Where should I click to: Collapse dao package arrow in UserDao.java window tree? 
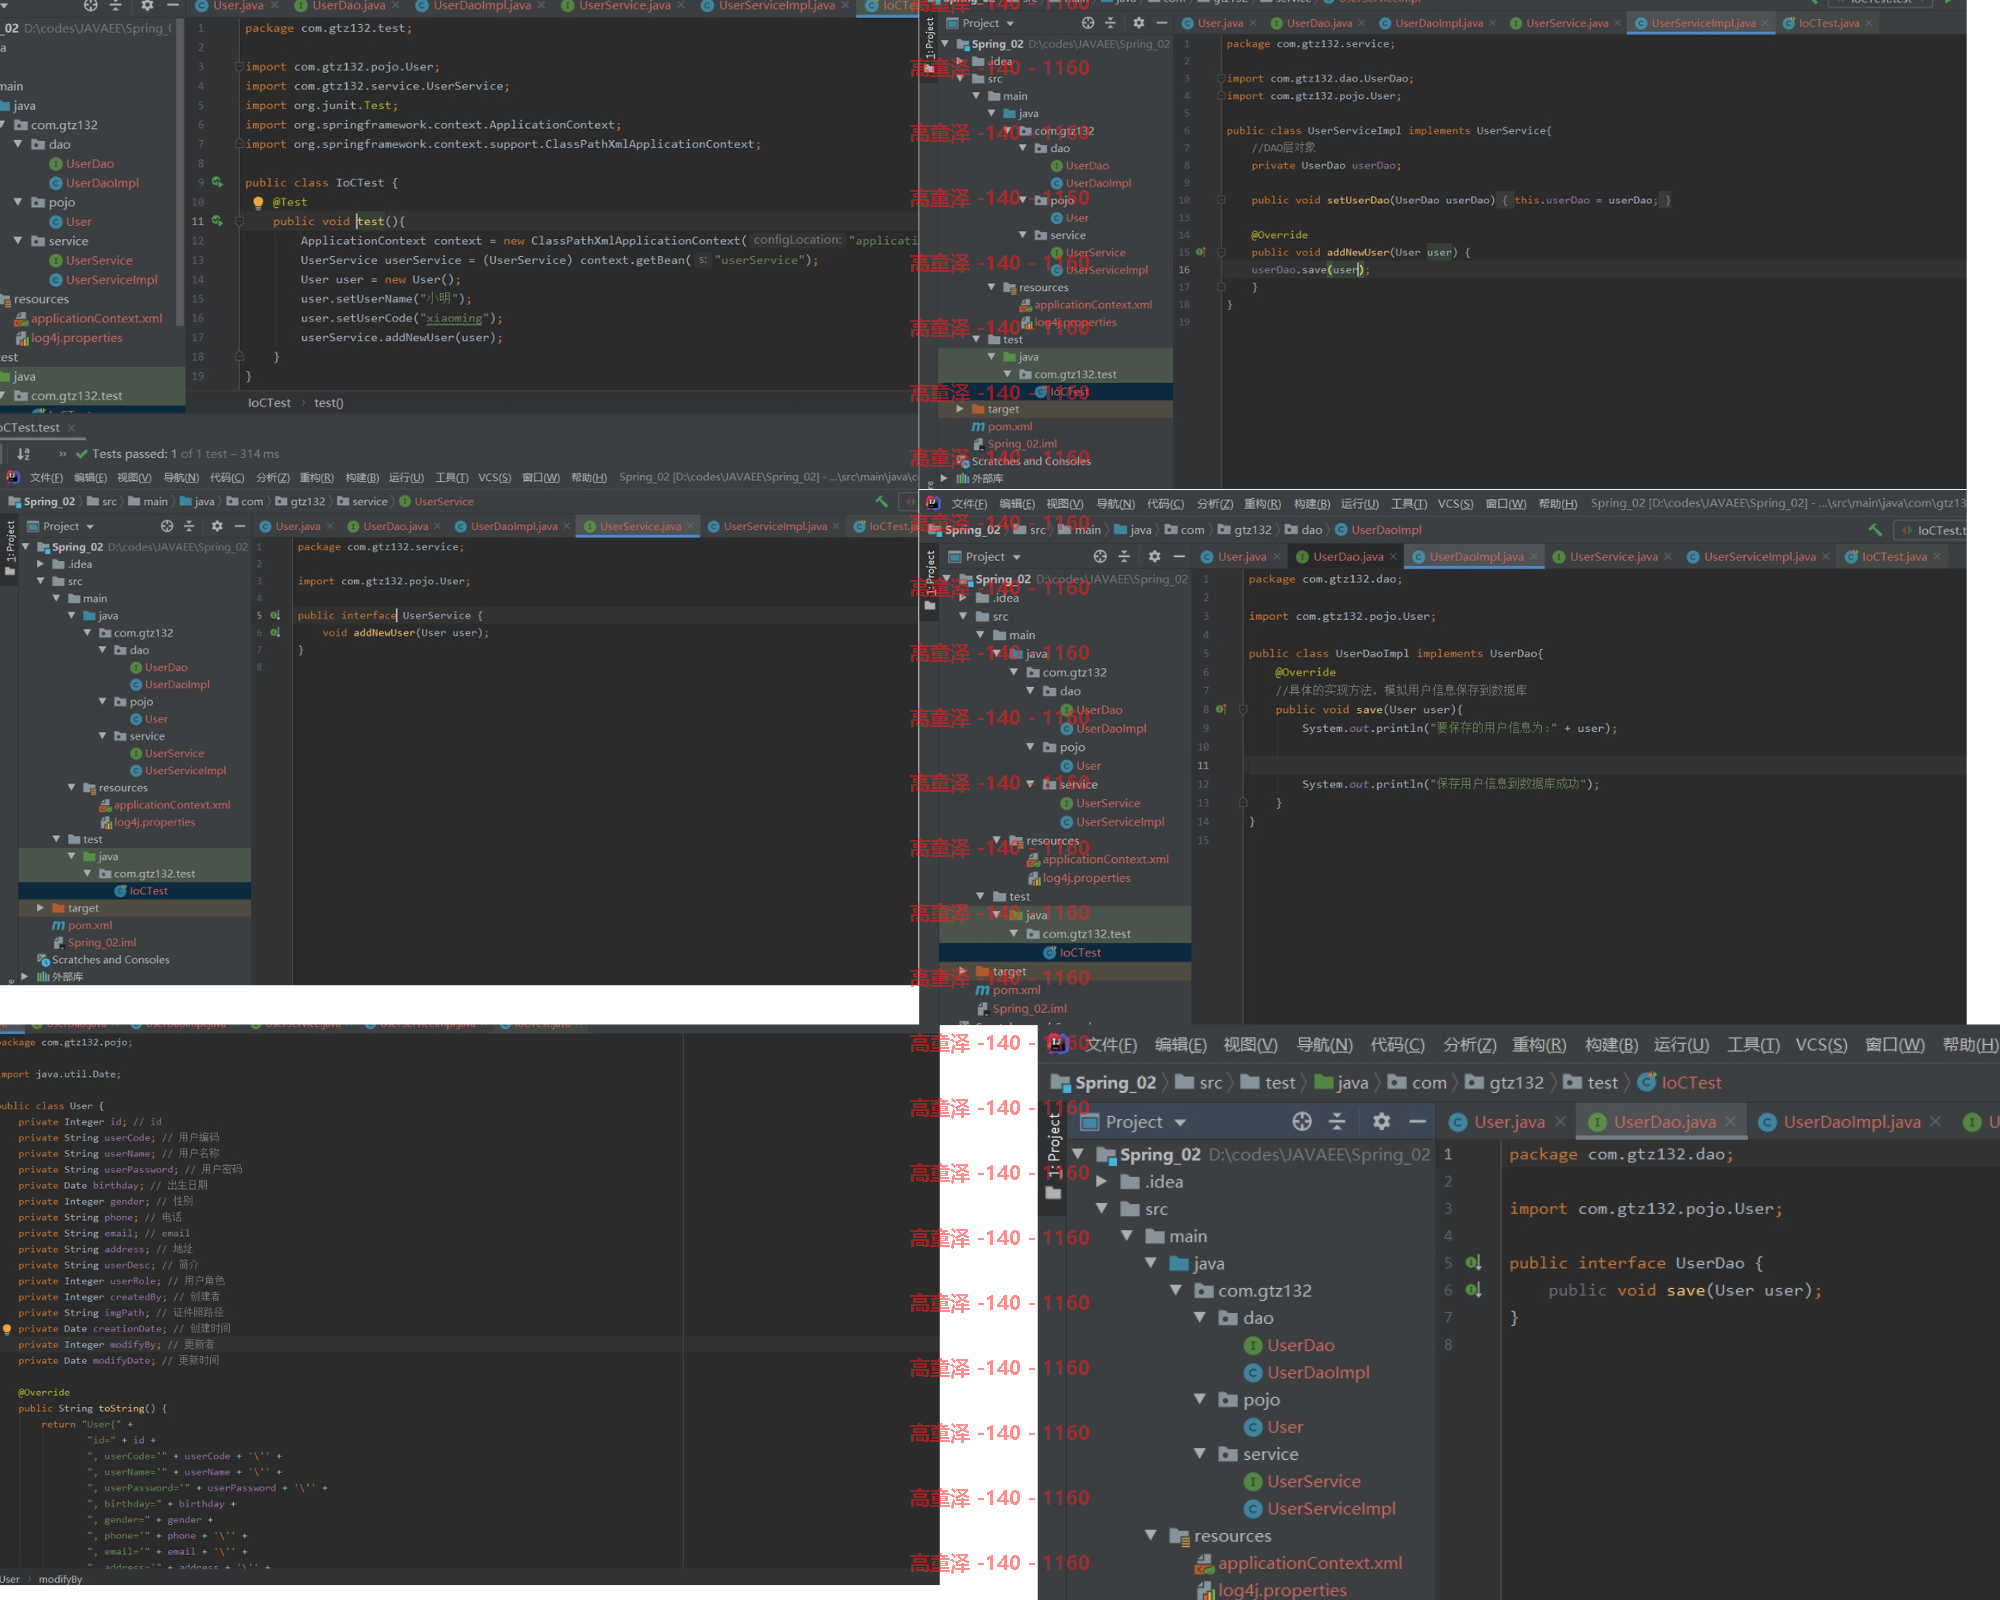pyautogui.click(x=1200, y=1318)
